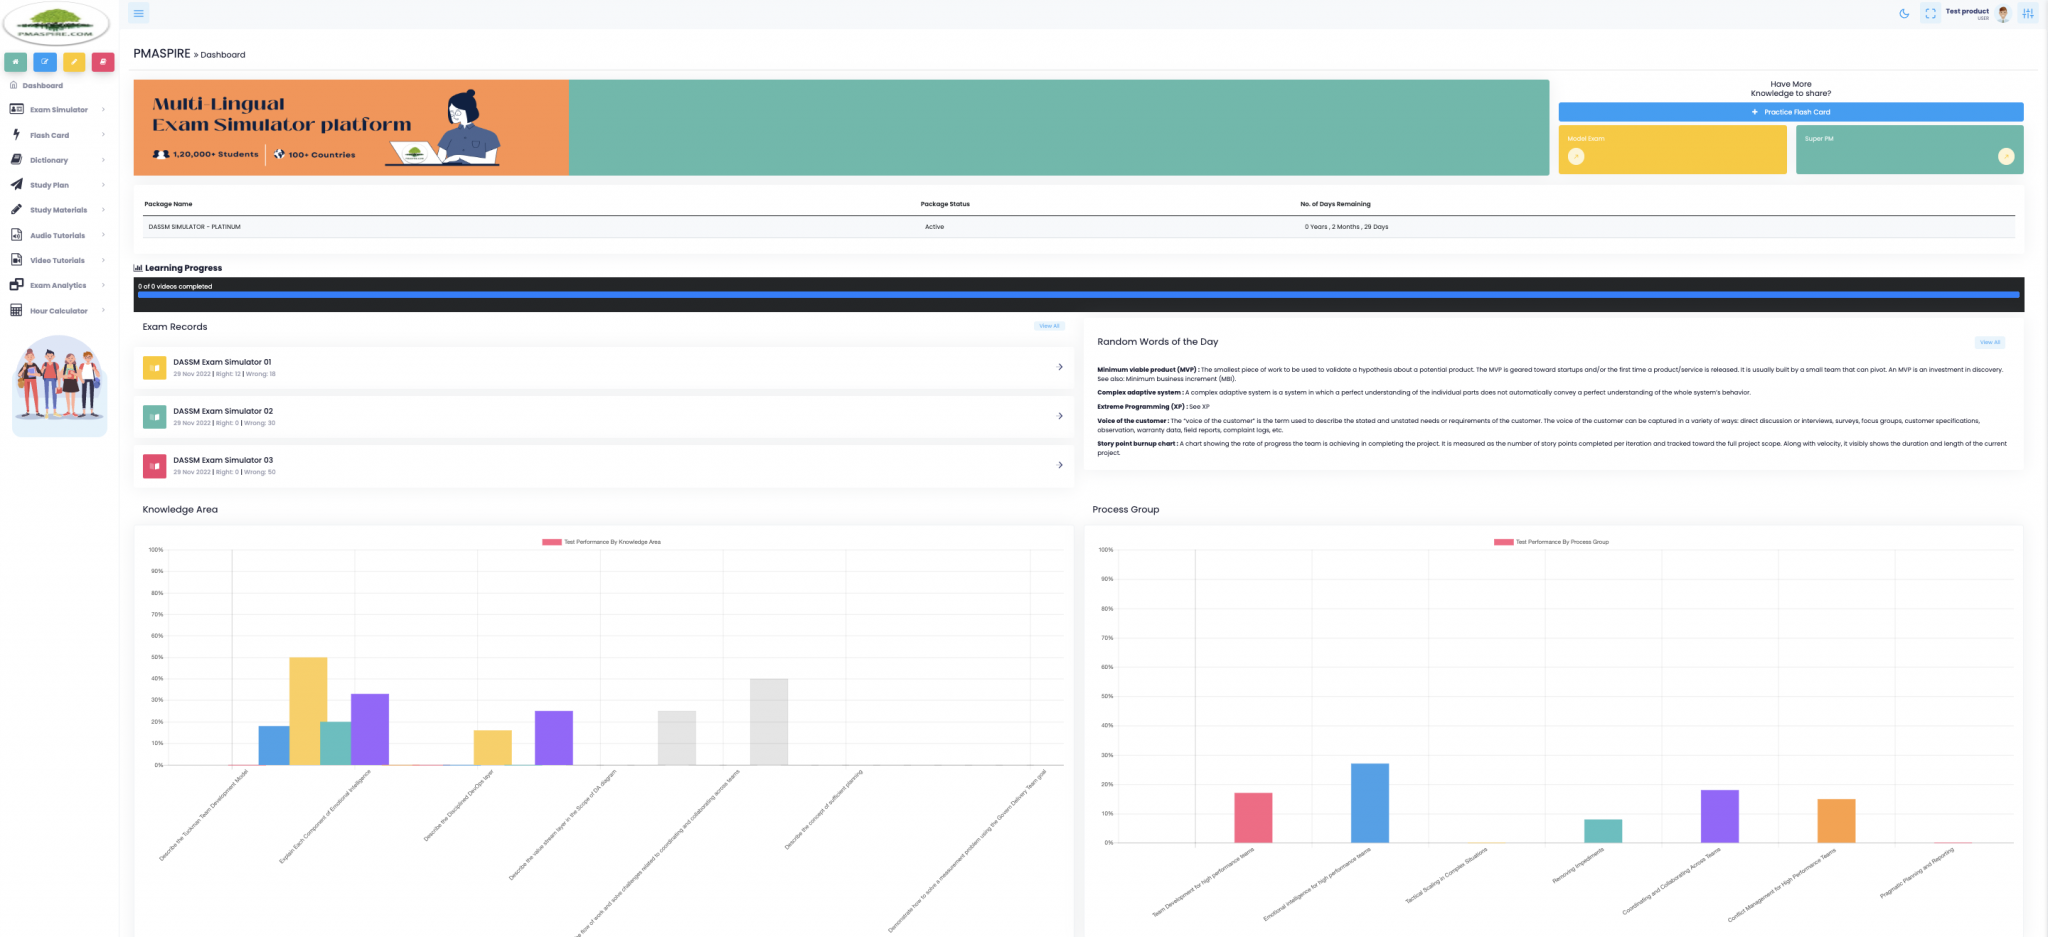Viewport: 2048px width, 937px height.
Task: Click the yellow DASSM Exam Simulator 01 icon
Action: 154,368
